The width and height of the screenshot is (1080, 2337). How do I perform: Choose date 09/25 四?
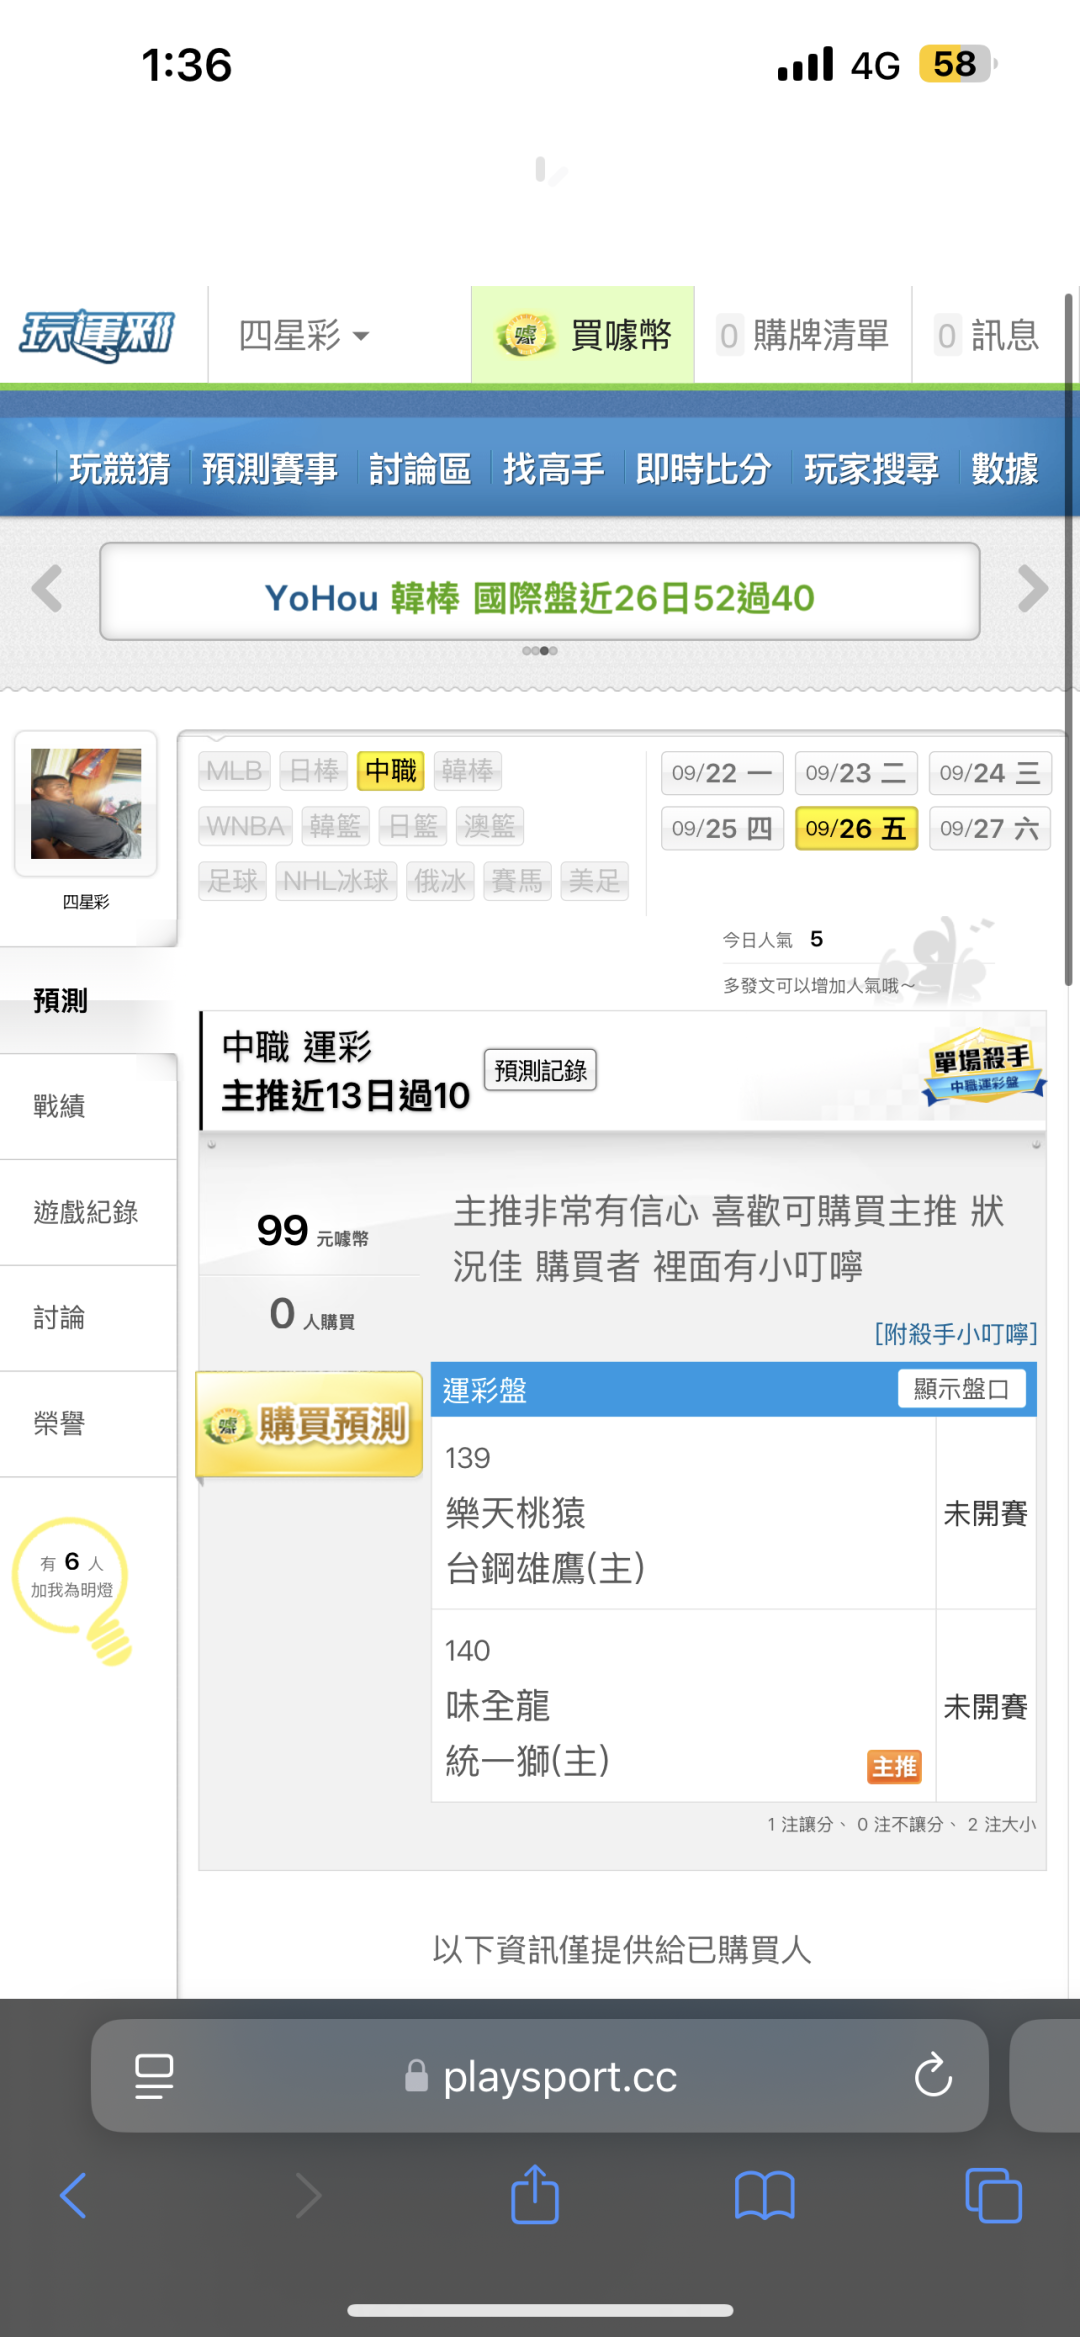(x=722, y=828)
